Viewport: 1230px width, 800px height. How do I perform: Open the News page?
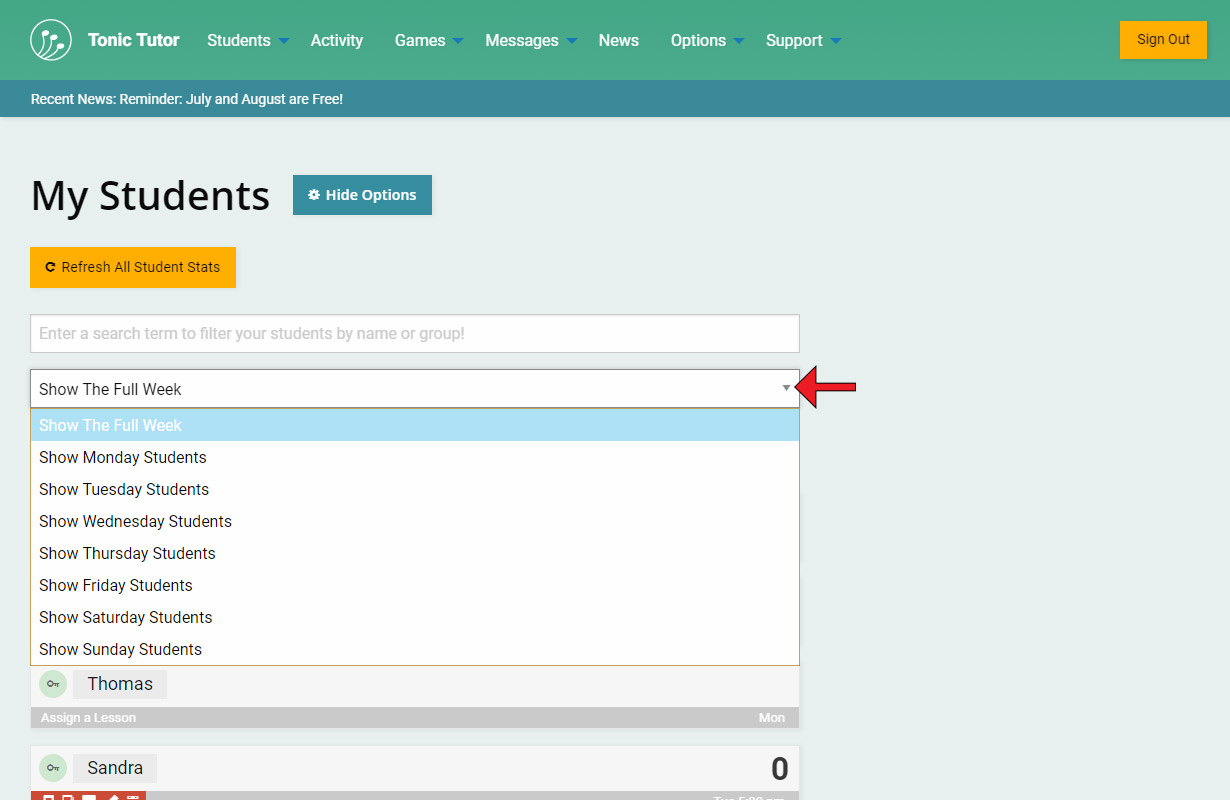click(618, 41)
